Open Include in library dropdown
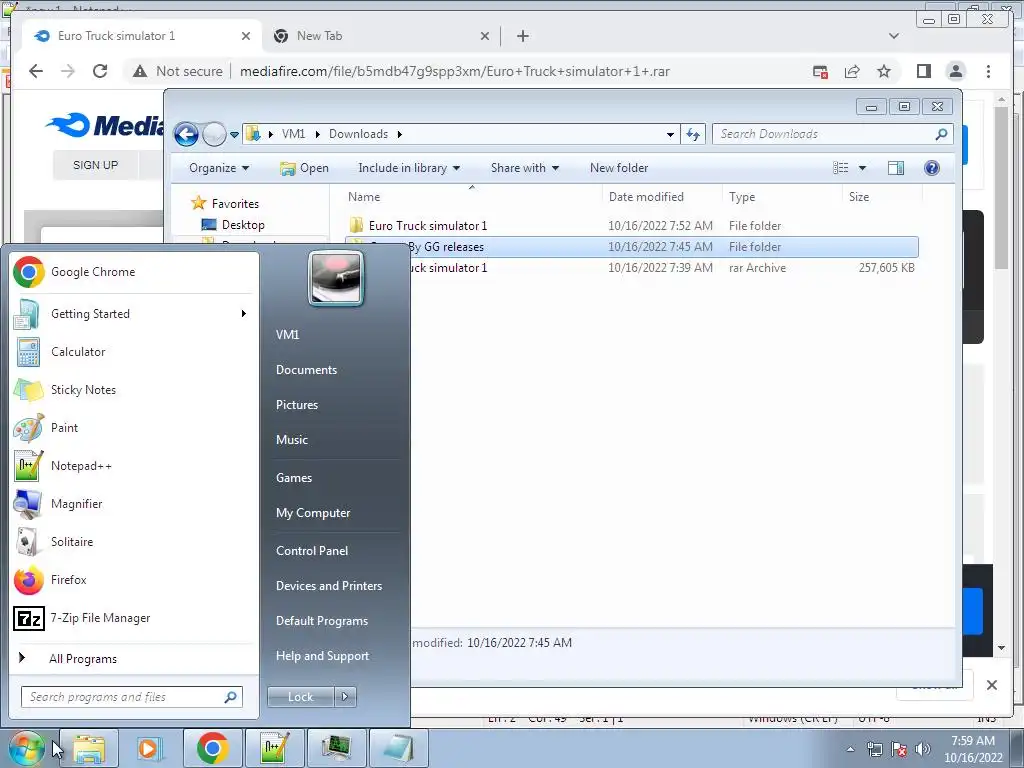Image resolution: width=1024 pixels, height=768 pixels. 409,168
